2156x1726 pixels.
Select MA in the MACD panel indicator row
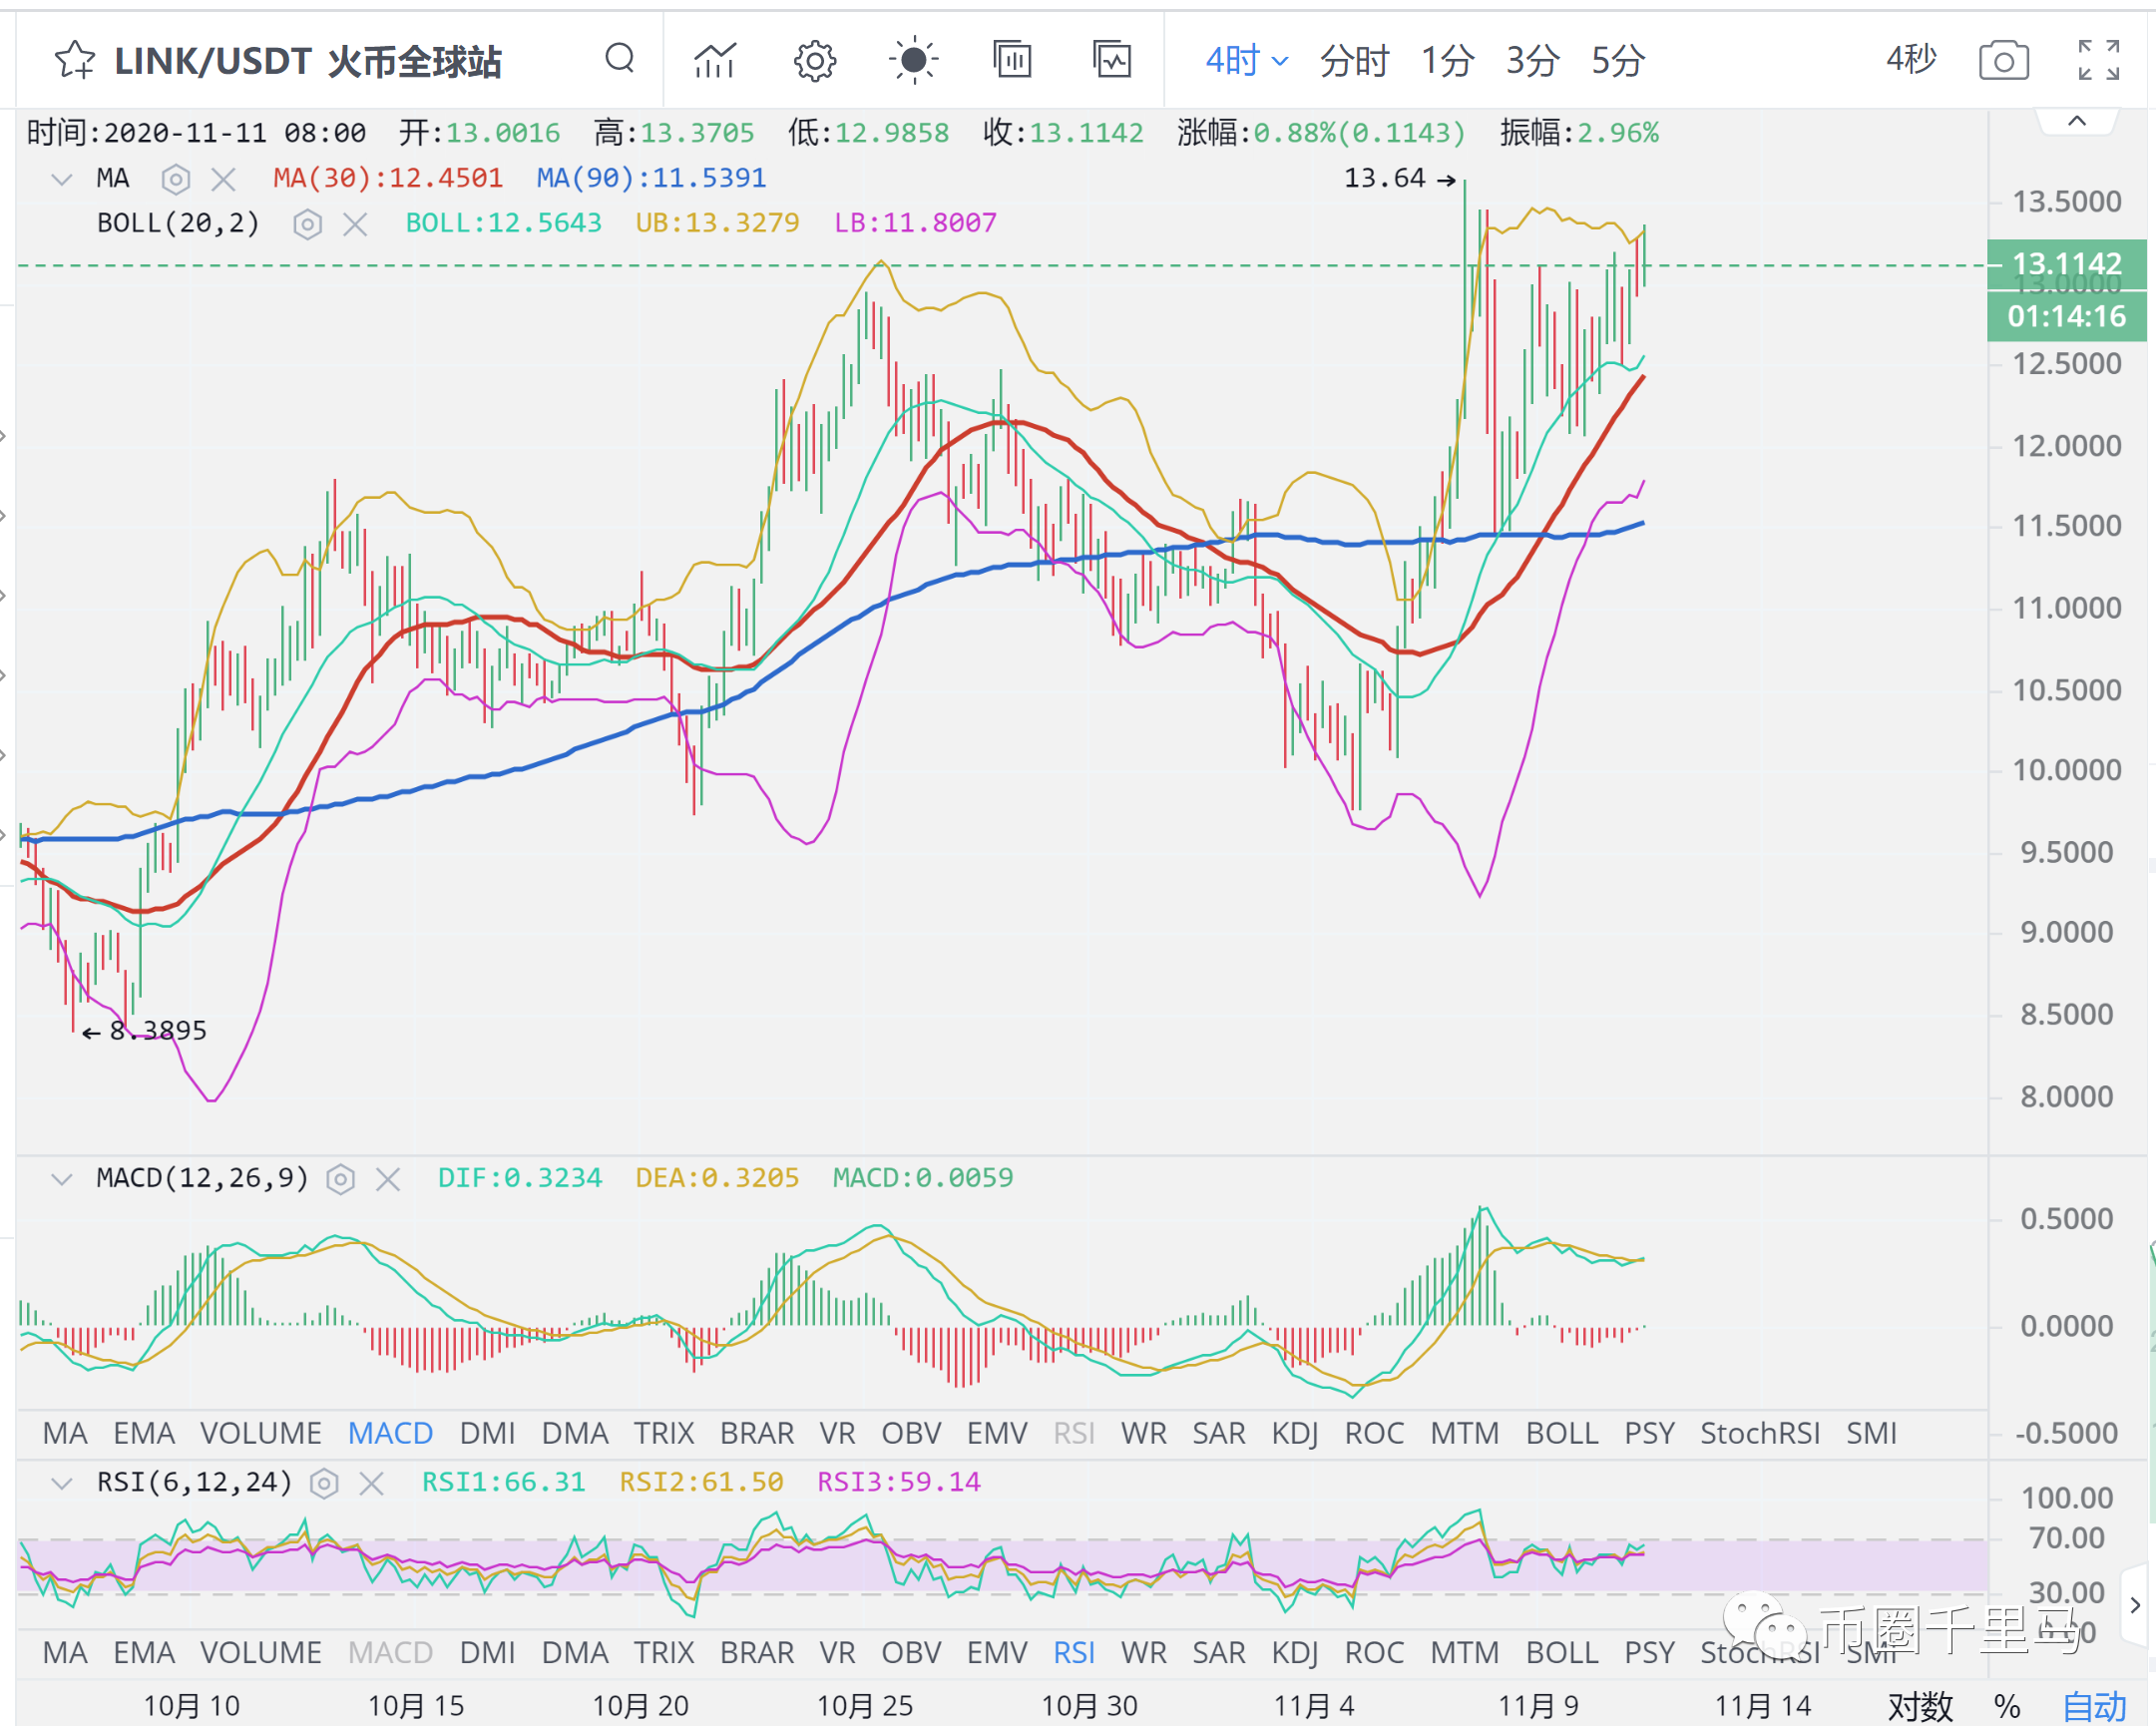click(x=65, y=1432)
